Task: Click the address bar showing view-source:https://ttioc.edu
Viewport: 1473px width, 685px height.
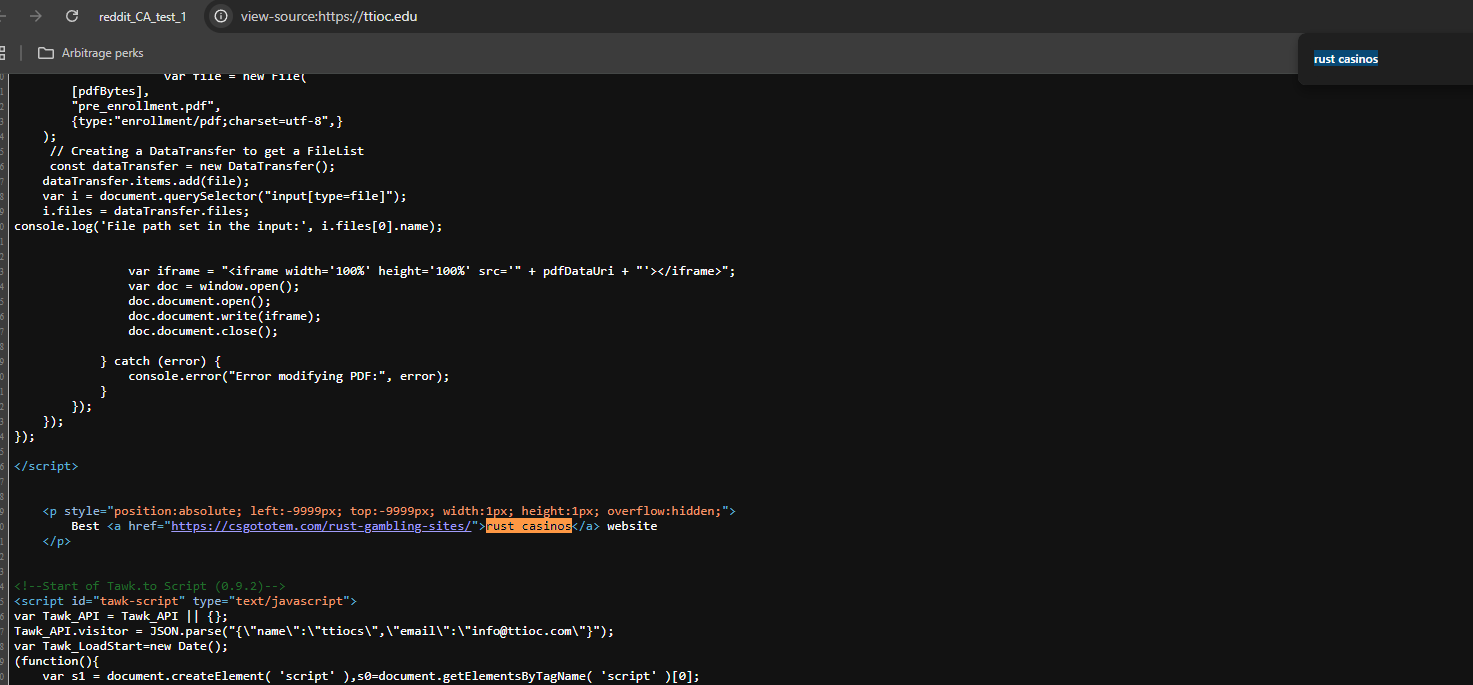Action: 329,16
